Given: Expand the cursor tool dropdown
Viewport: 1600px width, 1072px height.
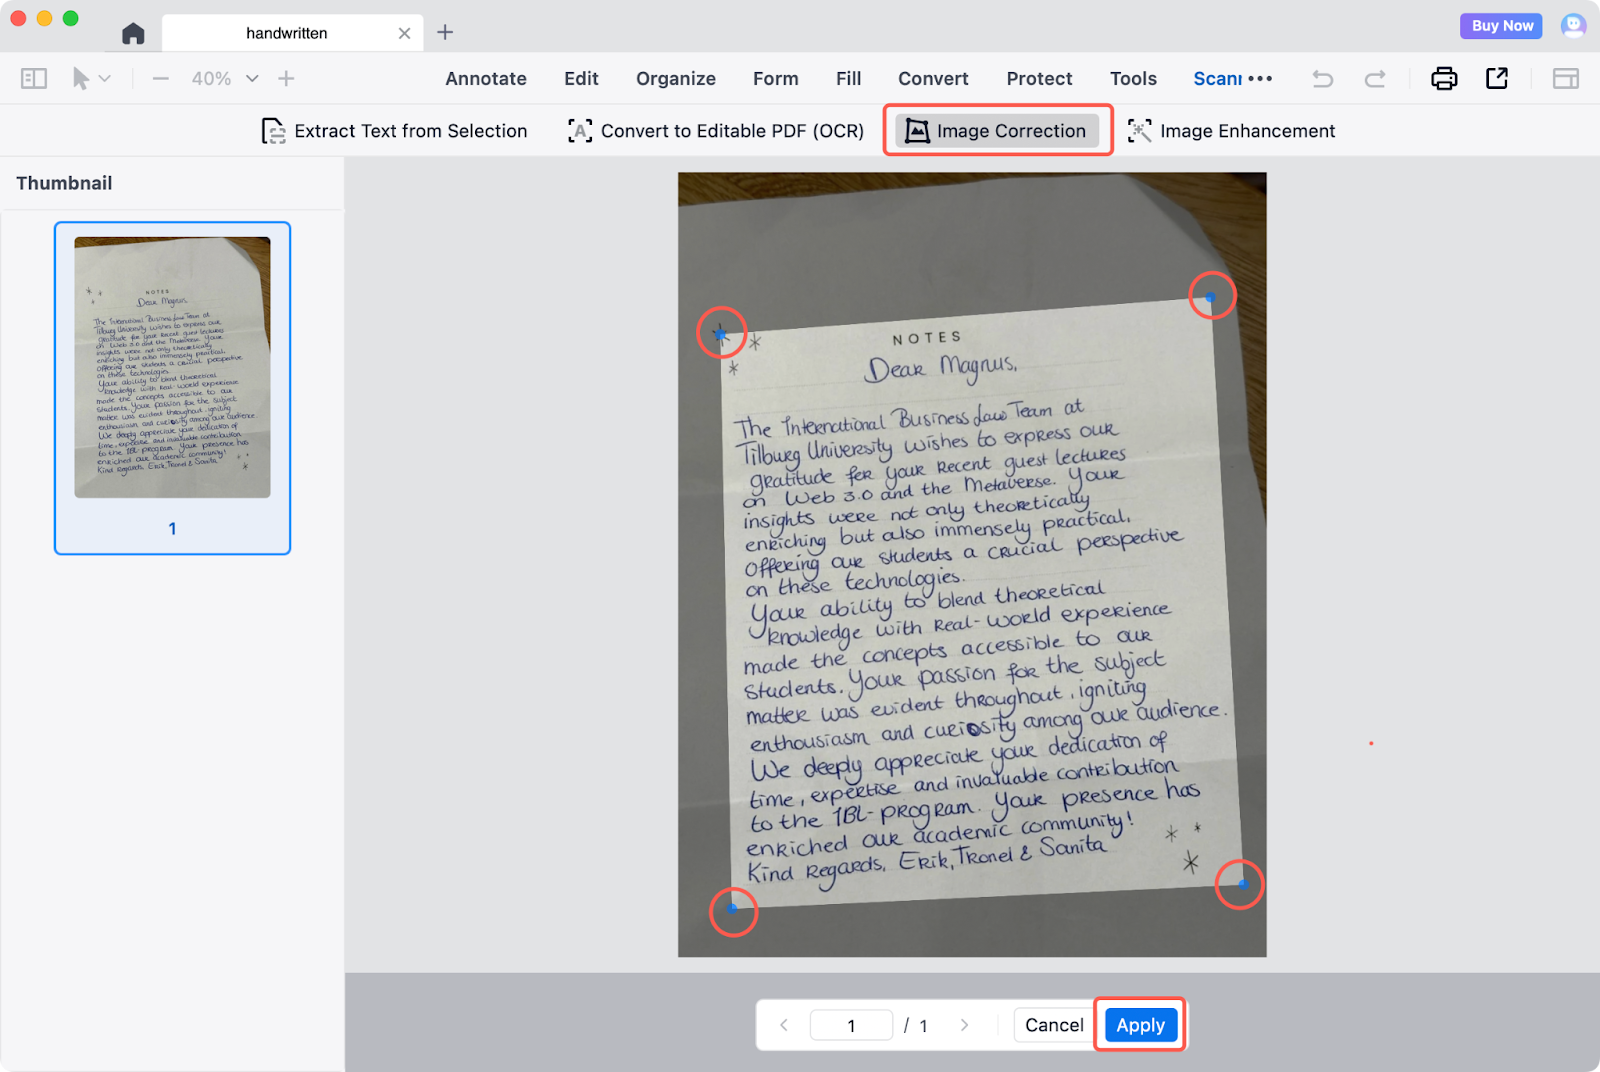Looking at the screenshot, I should click(x=105, y=78).
